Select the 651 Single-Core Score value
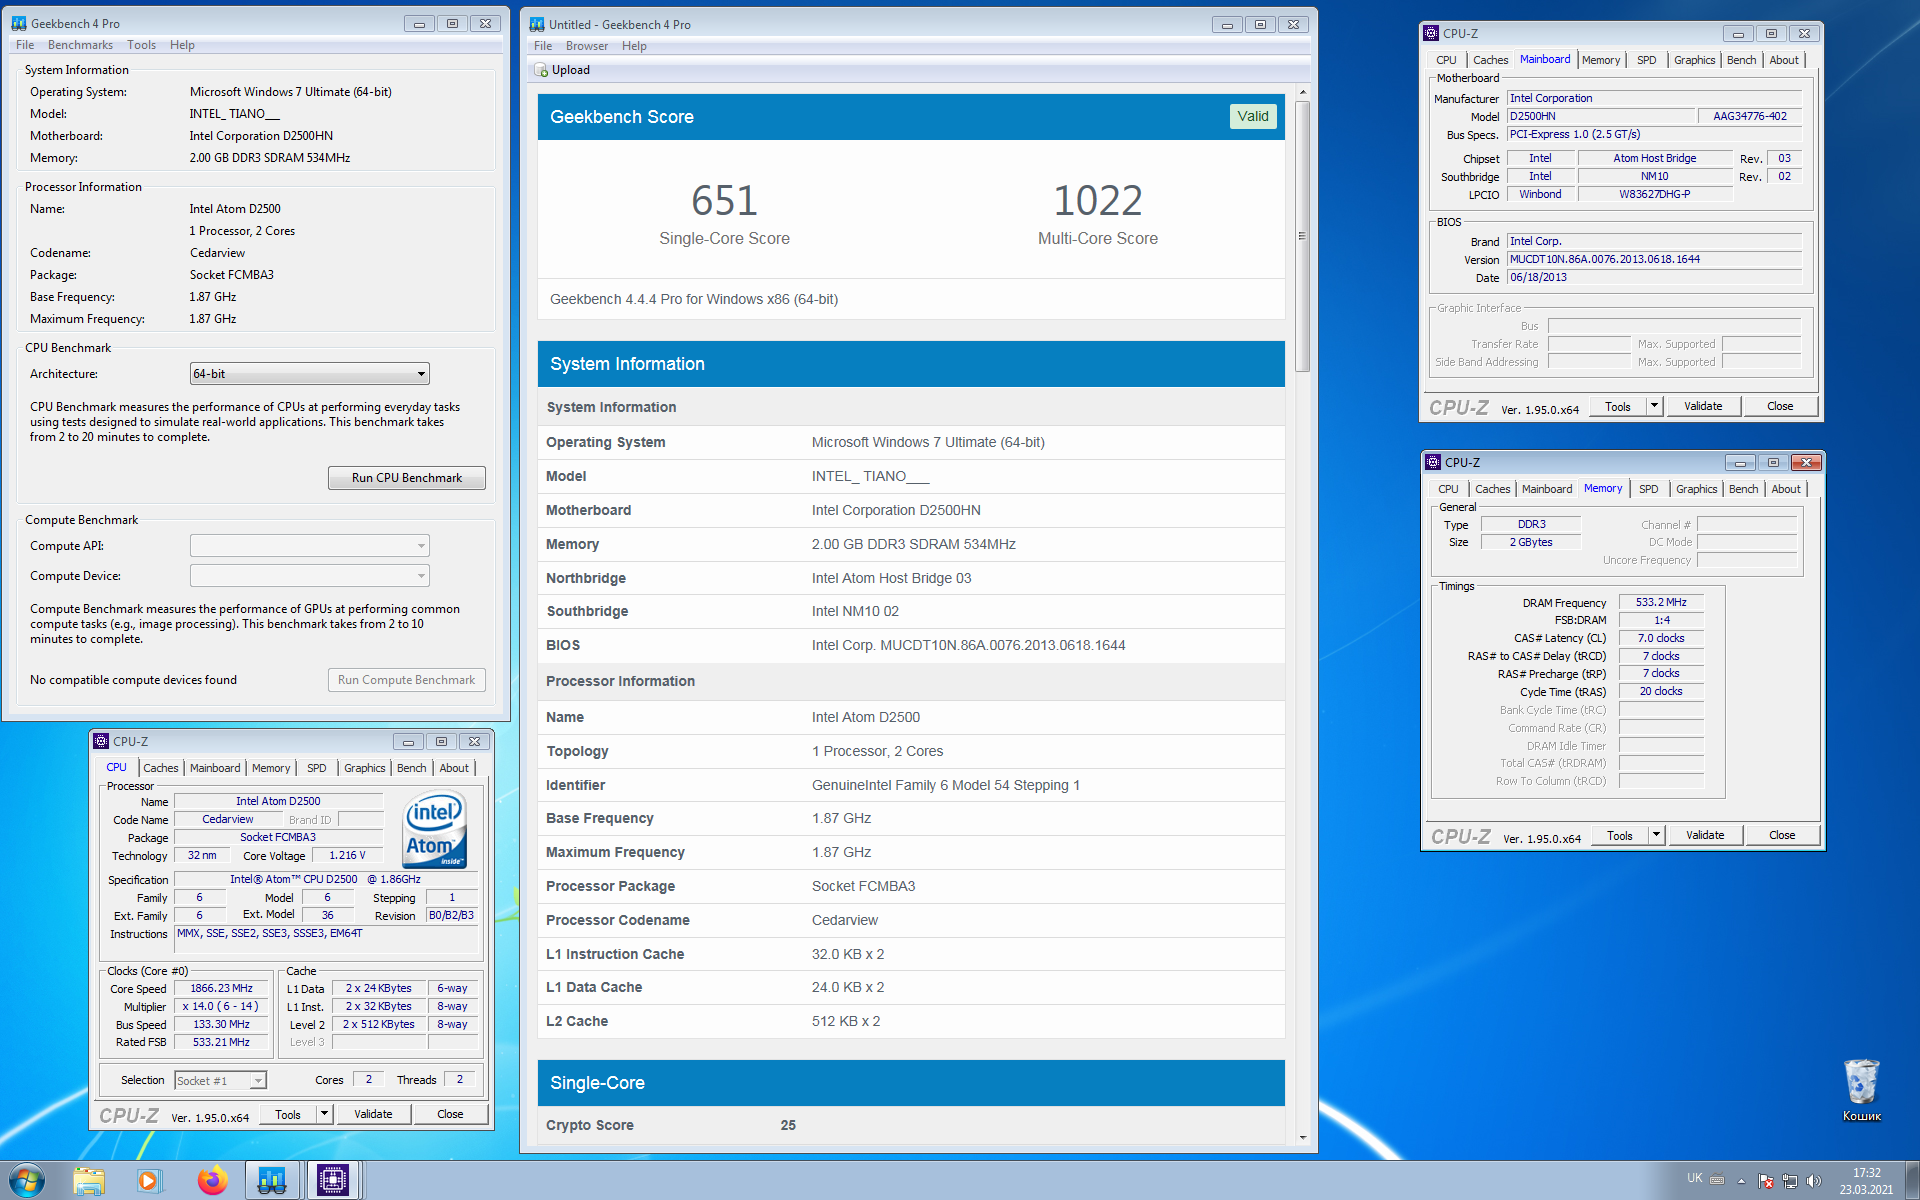The height and width of the screenshot is (1200, 1920). coord(724,201)
